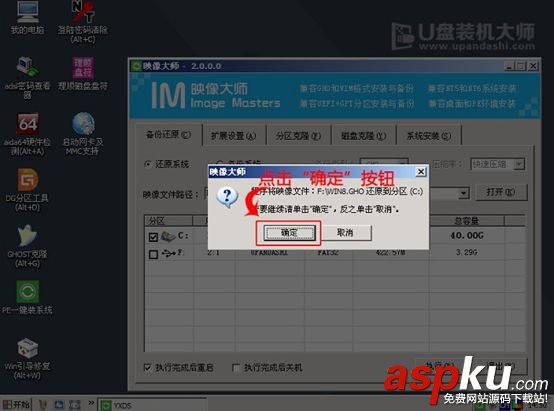The width and height of the screenshot is (554, 411).
Task: Toggle the C: partition checkbox
Action: (153, 237)
